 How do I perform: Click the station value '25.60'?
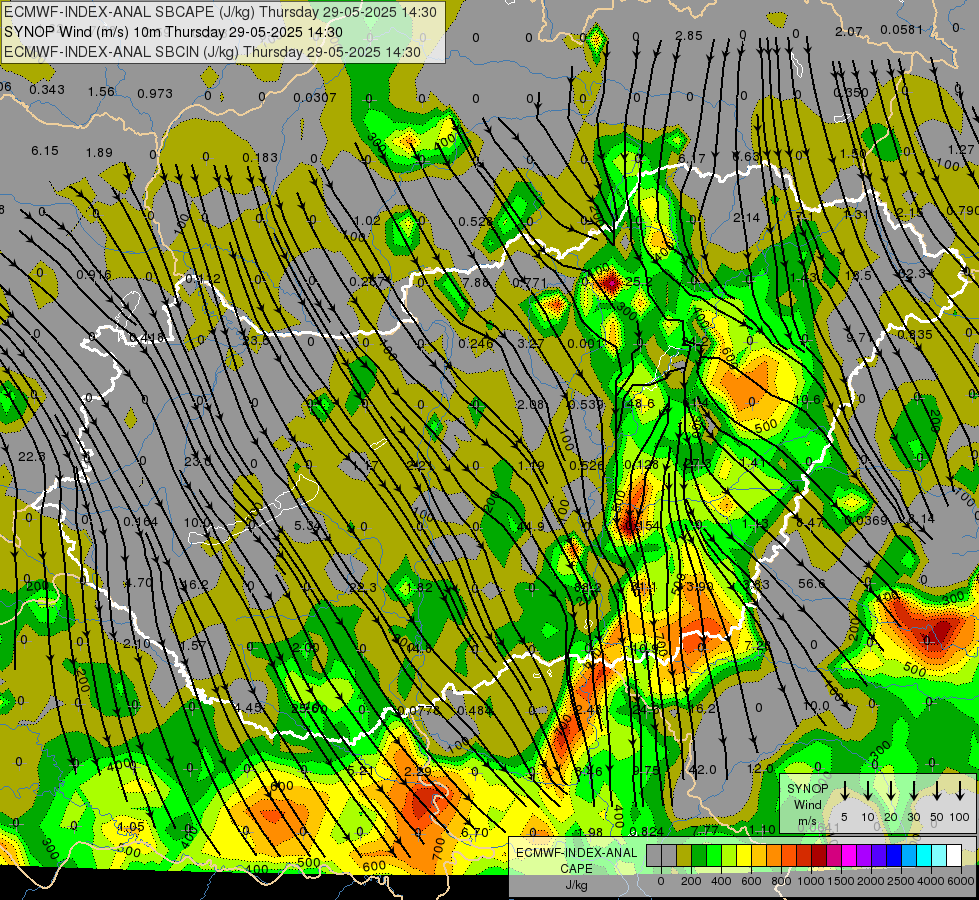pyautogui.click(x=309, y=708)
